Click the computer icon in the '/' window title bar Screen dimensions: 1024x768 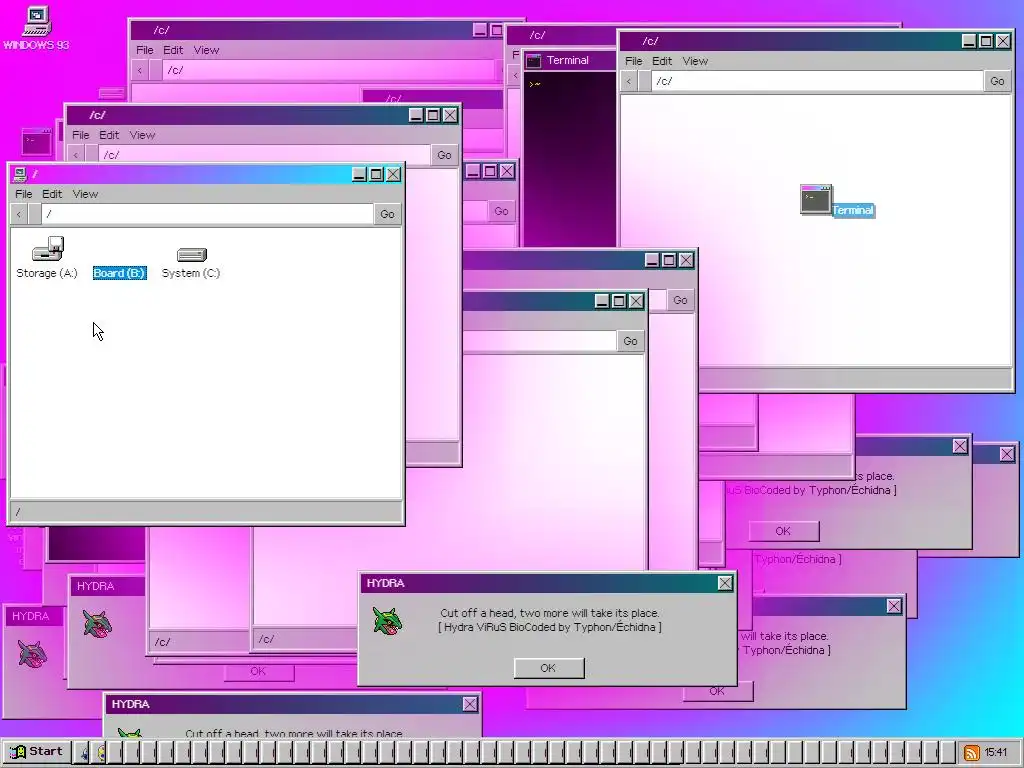pos(20,174)
